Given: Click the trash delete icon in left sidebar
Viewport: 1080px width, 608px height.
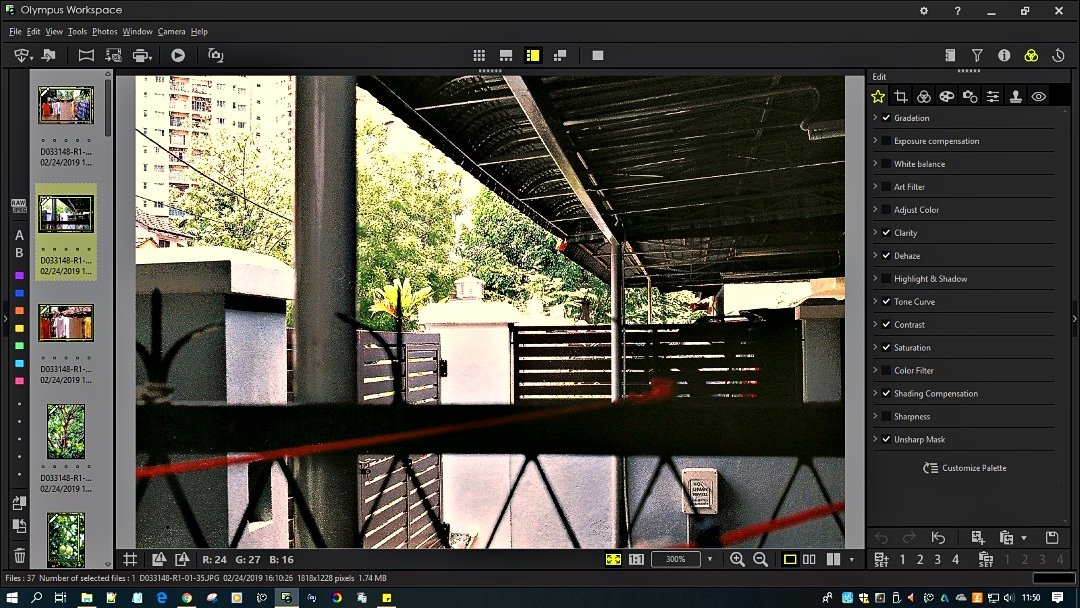Looking at the screenshot, I should click(x=19, y=555).
